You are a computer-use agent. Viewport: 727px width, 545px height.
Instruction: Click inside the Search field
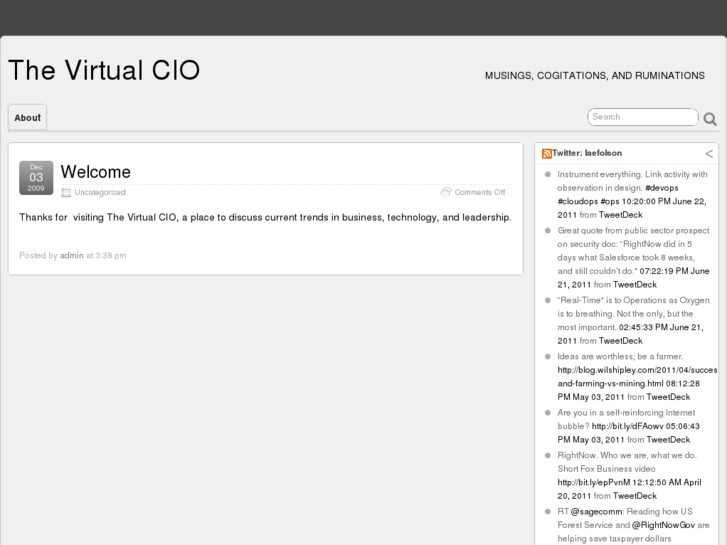(x=642, y=117)
